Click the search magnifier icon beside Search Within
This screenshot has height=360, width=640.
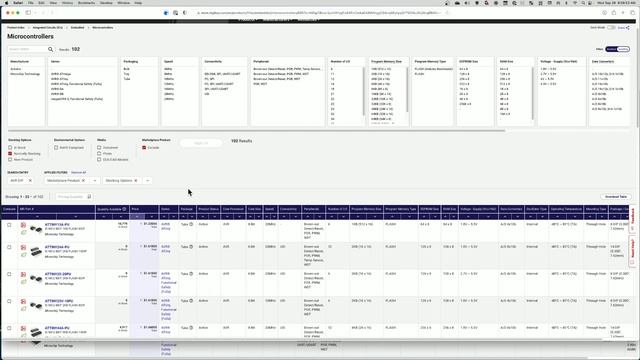click(51, 49)
